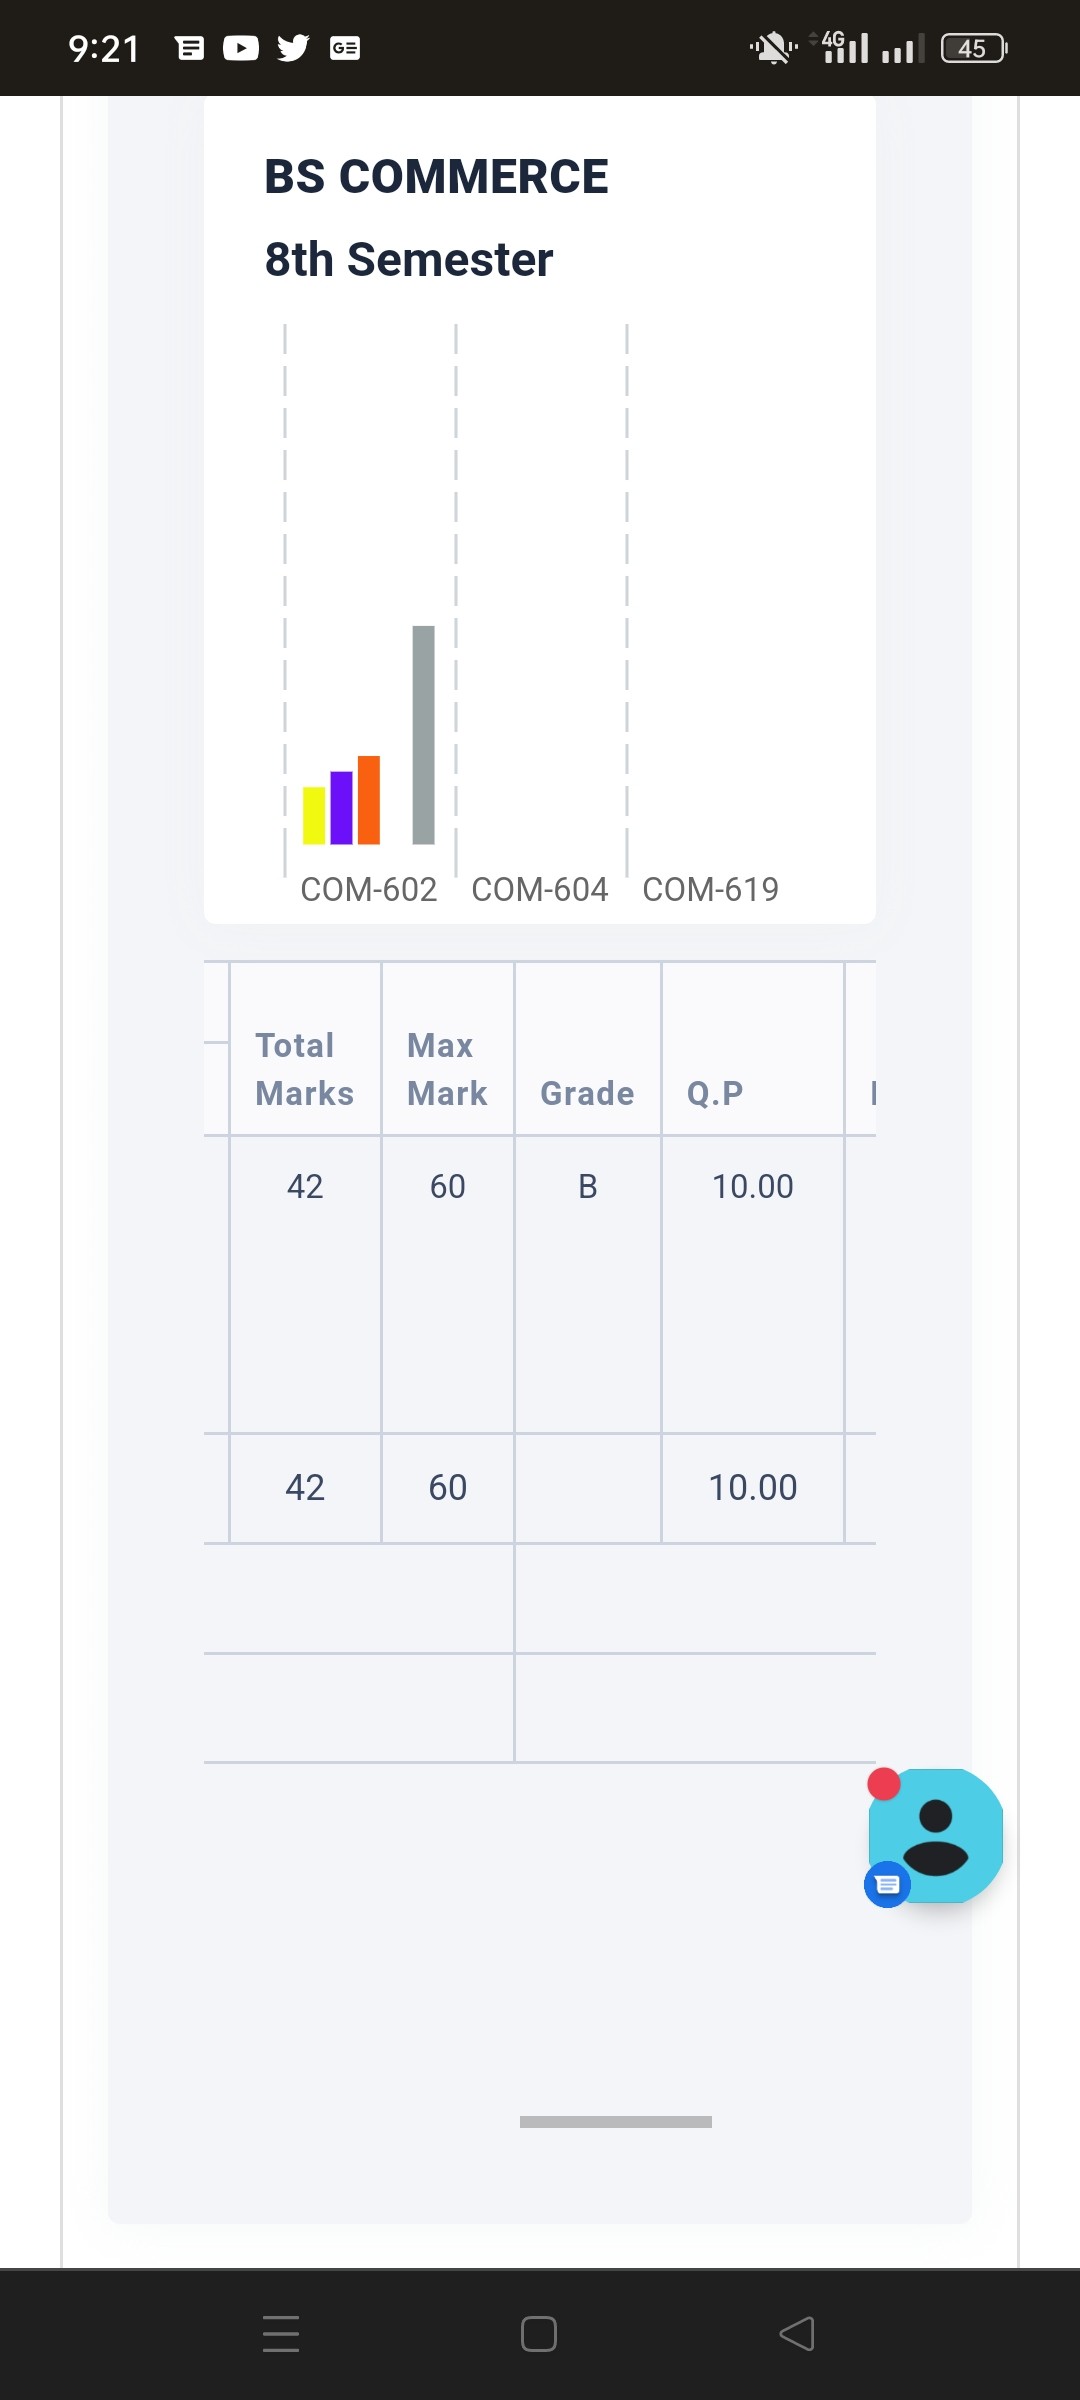Tap the Google News status icon
This screenshot has width=1080, height=2400.
345,48
